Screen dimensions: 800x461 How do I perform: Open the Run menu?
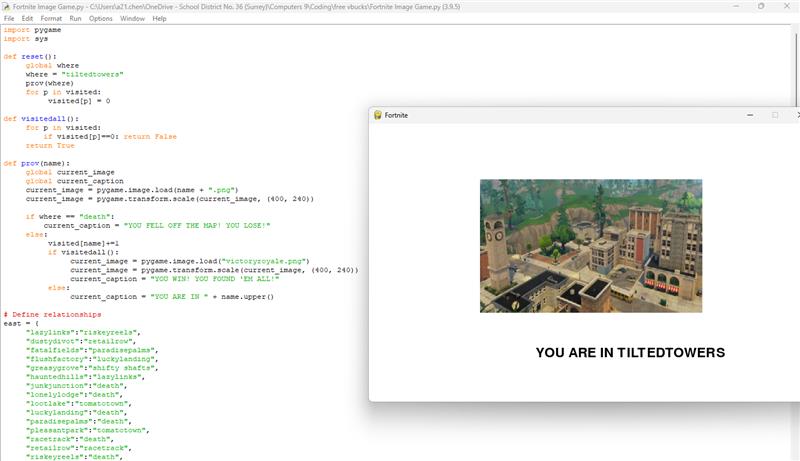75,18
